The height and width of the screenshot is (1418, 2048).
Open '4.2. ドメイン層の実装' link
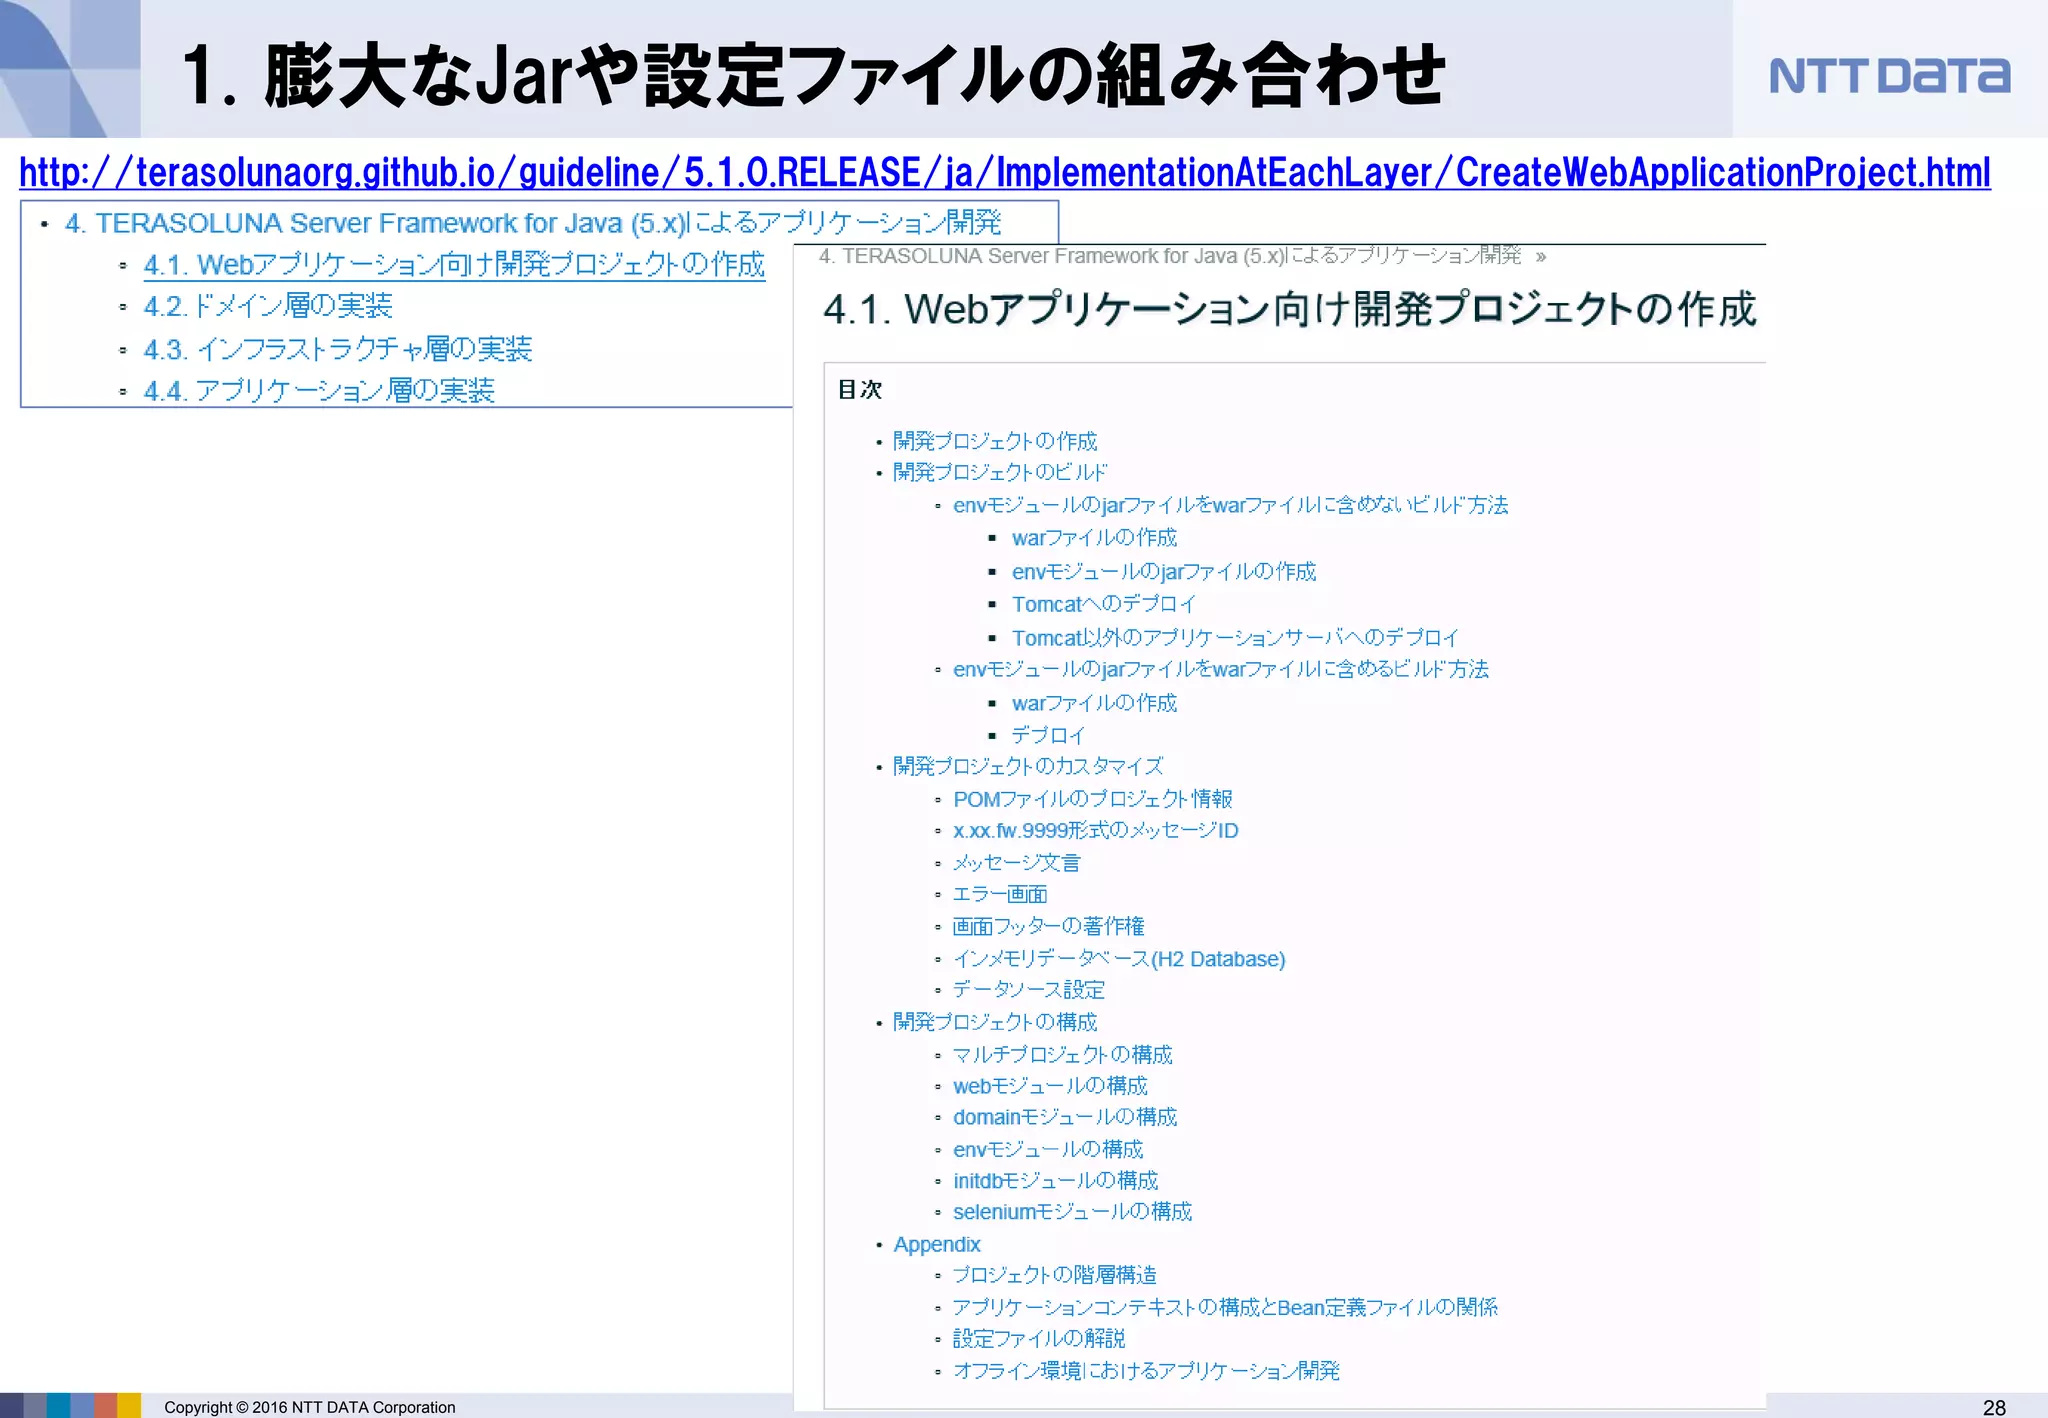tap(268, 306)
